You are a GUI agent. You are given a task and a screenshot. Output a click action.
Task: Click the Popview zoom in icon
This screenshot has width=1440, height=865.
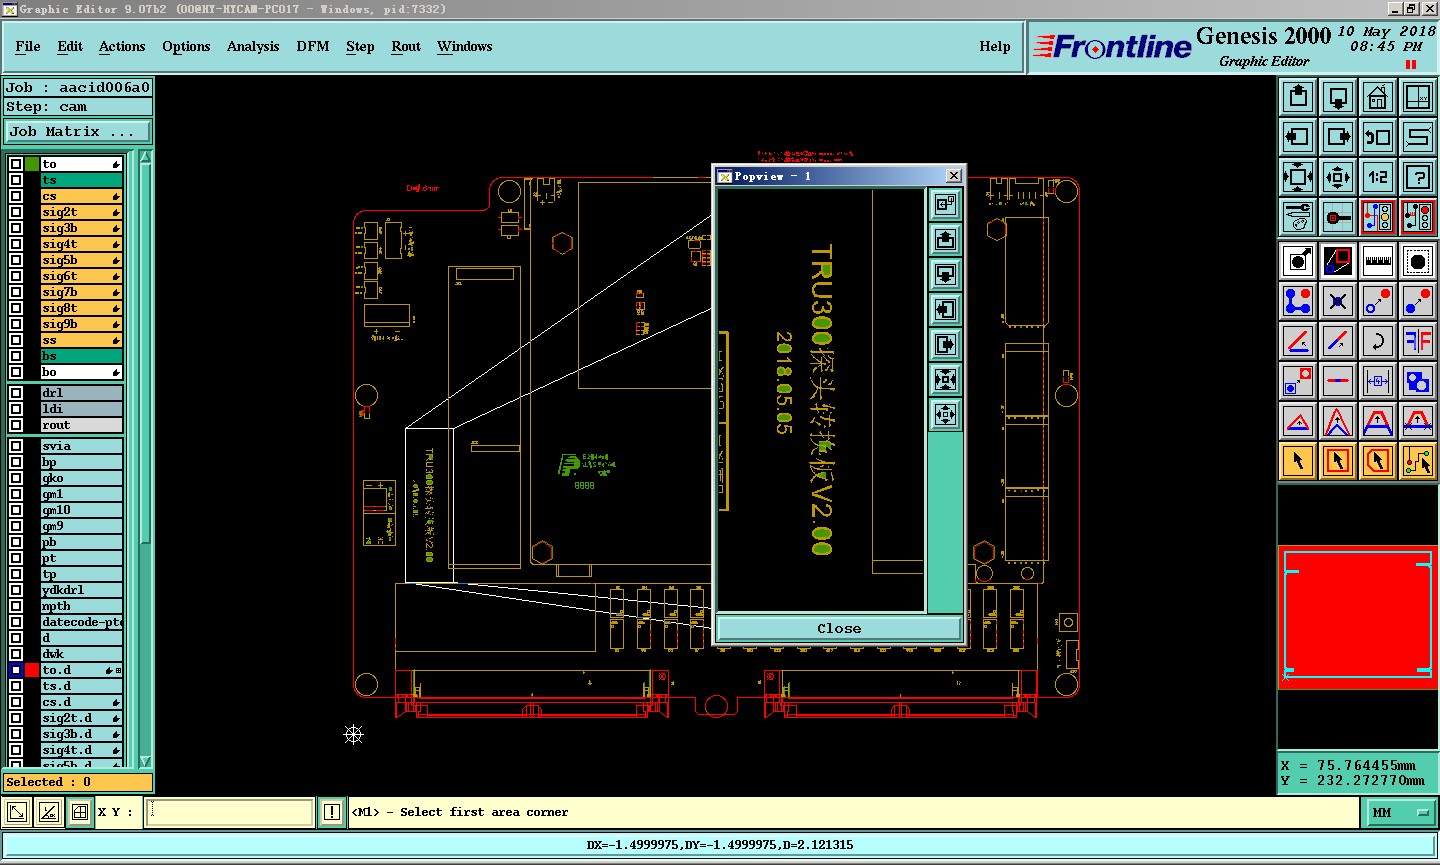945,380
